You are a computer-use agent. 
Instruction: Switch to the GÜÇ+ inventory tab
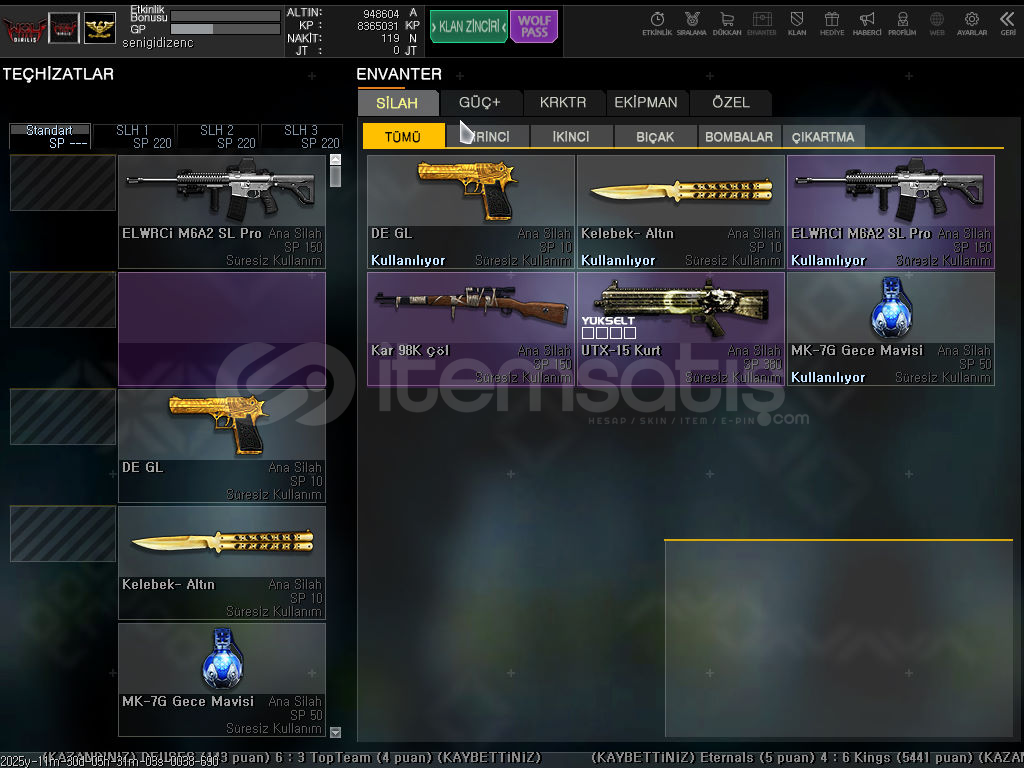(479, 103)
